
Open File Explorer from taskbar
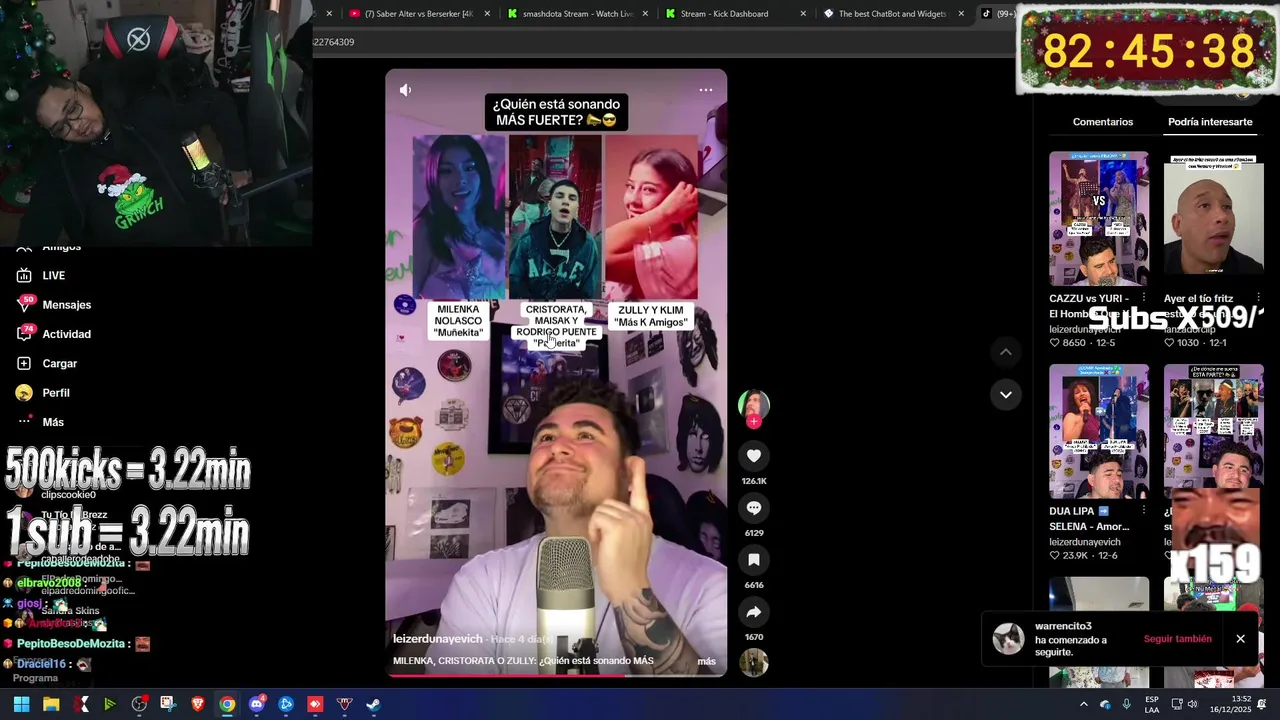tap(51, 704)
